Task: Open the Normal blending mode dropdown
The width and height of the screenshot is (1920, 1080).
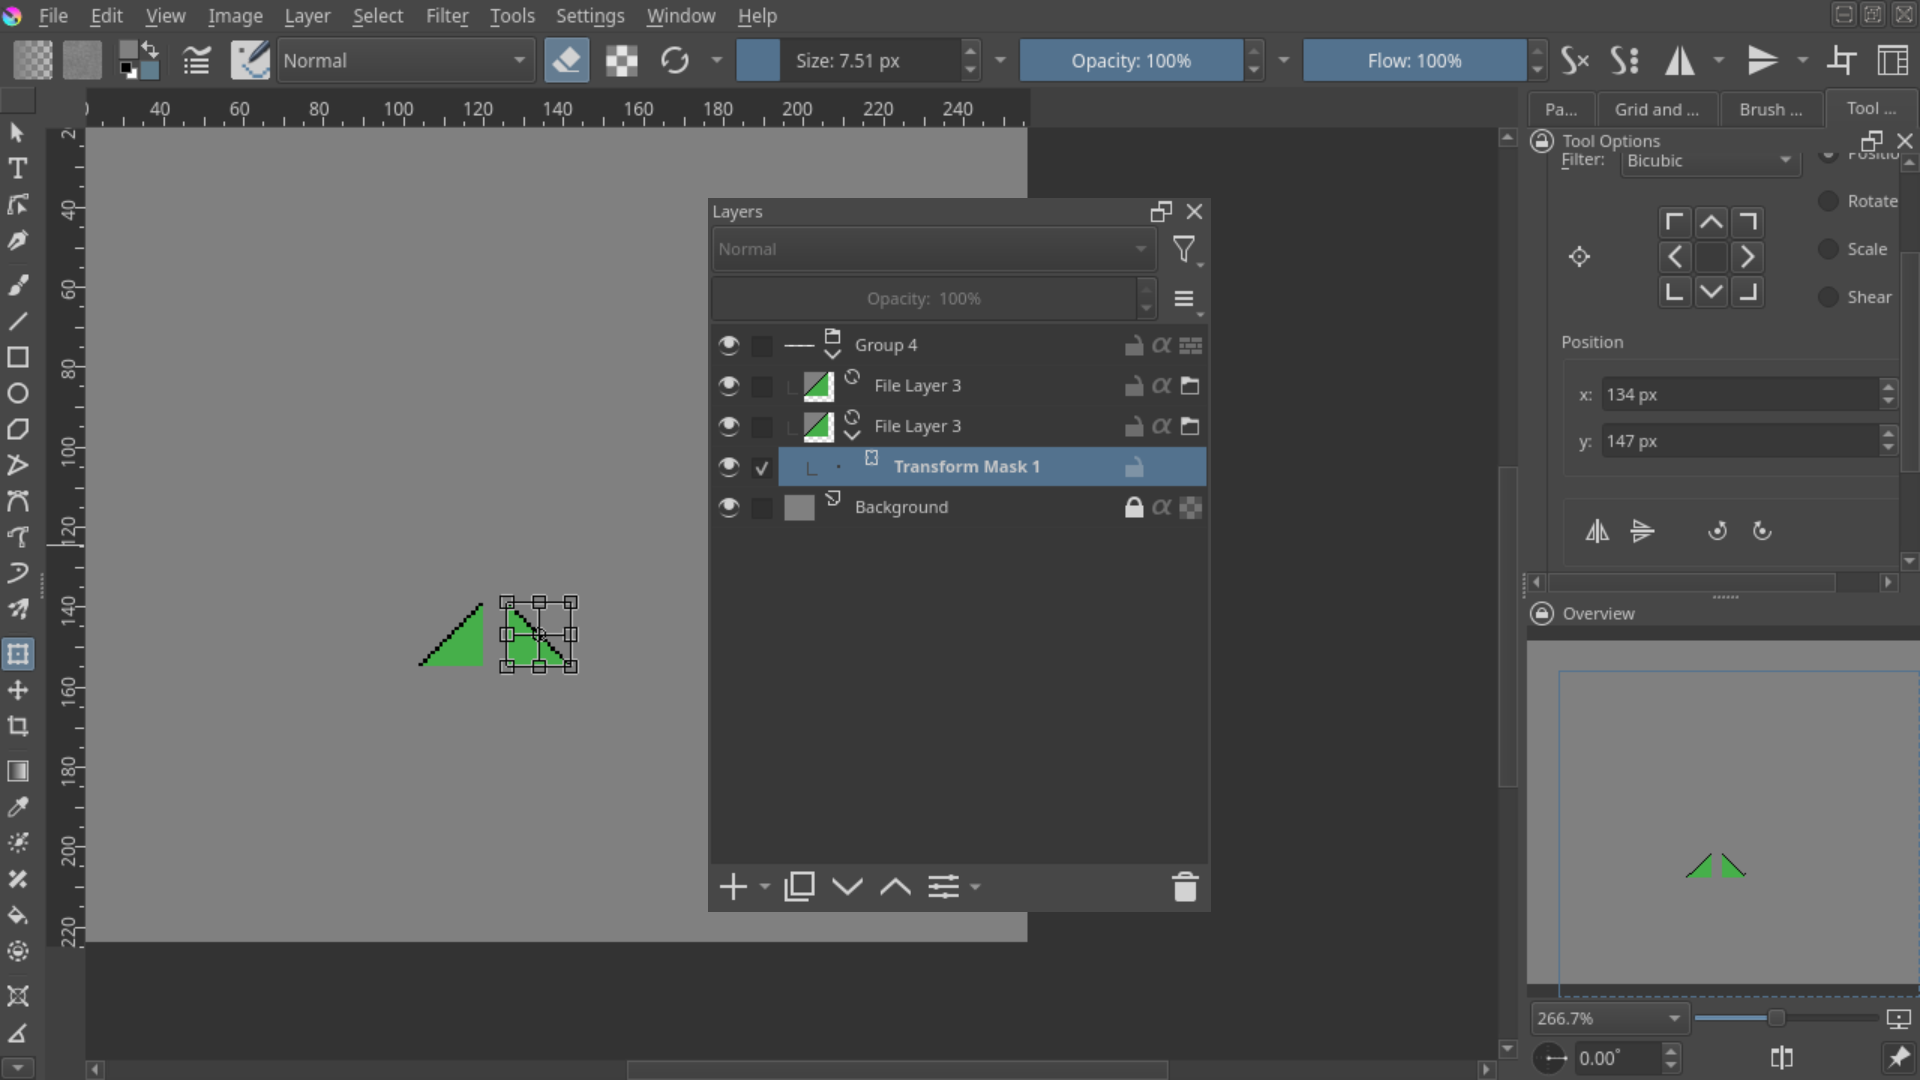Action: pyautogui.click(x=405, y=61)
